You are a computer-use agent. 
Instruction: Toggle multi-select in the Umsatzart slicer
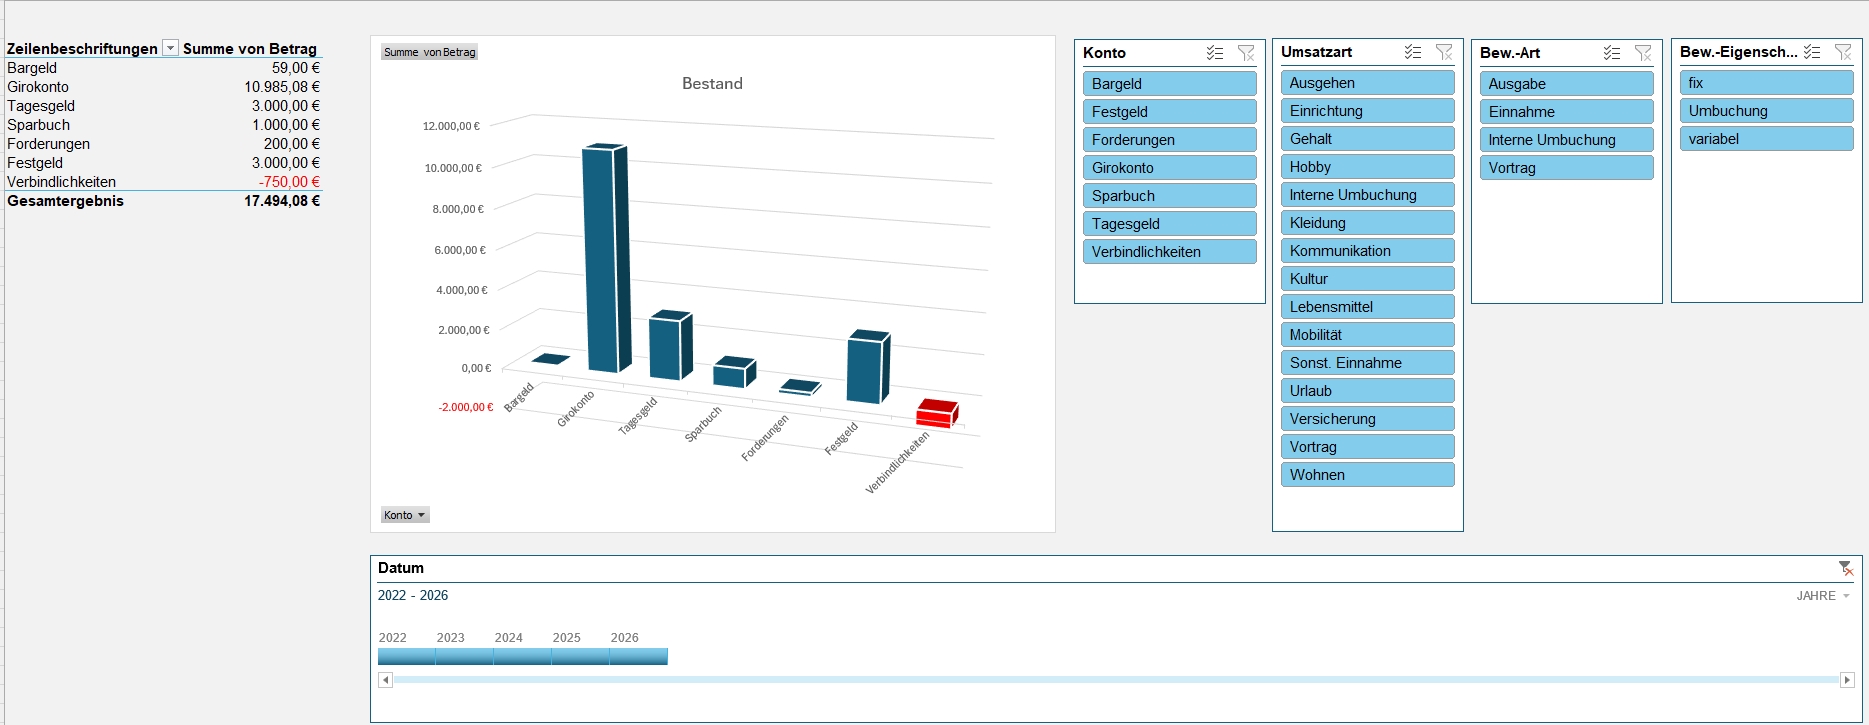[1412, 52]
